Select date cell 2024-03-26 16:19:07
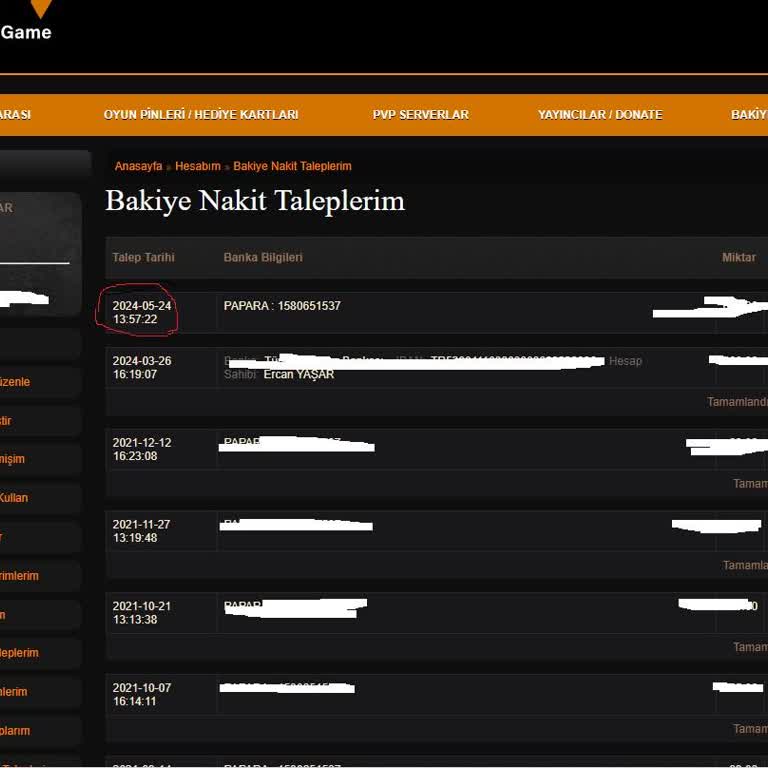Image resolution: width=768 pixels, height=768 pixels. (142, 367)
